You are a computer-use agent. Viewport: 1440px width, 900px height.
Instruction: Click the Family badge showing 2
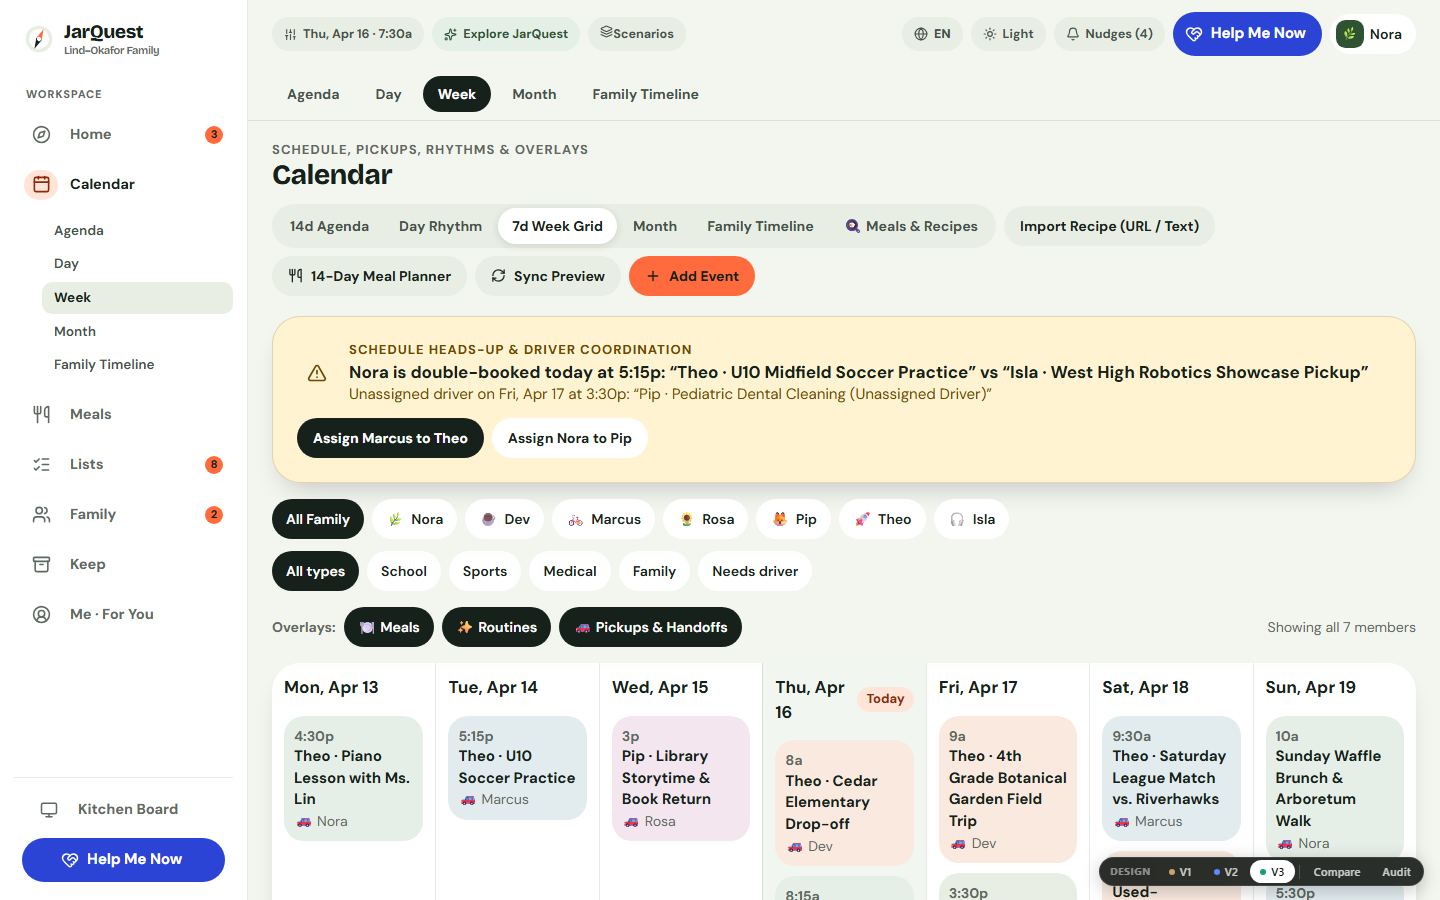coord(214,514)
